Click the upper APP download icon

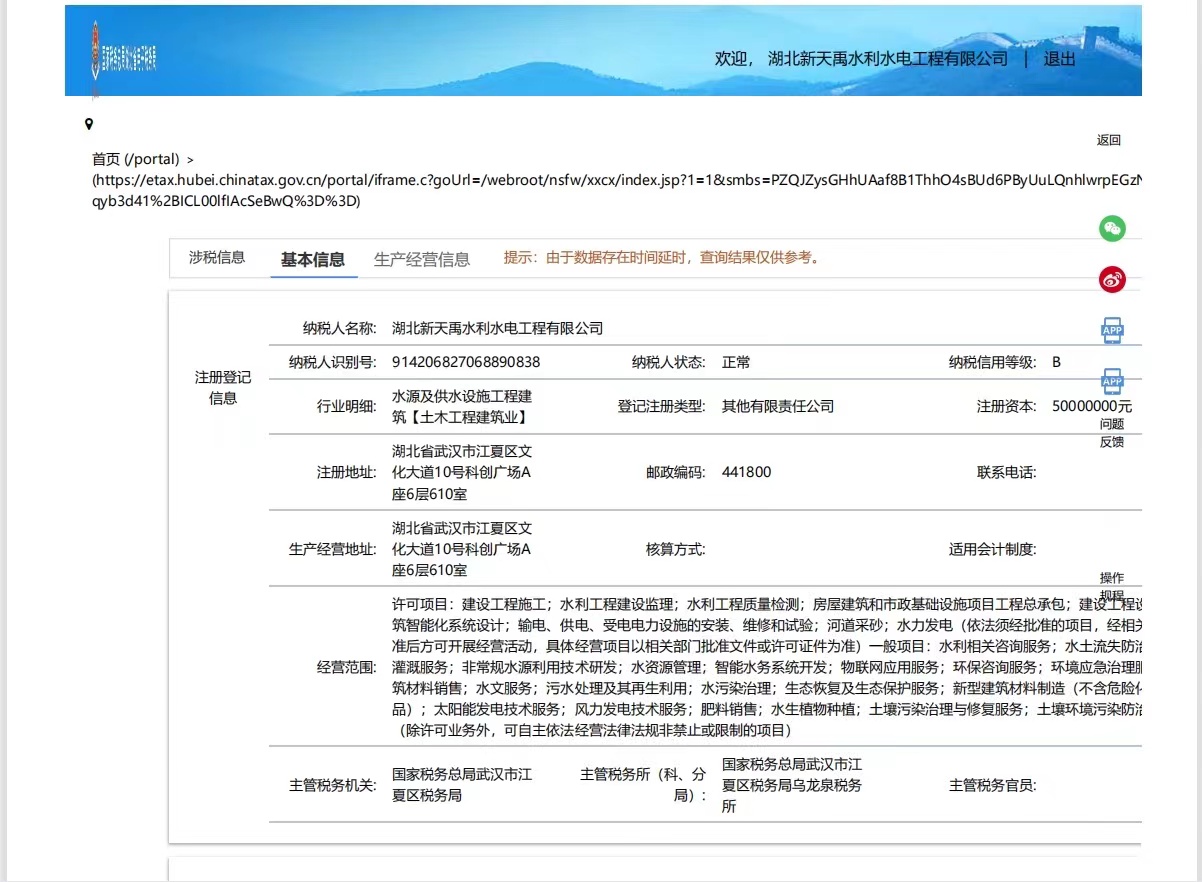point(1112,328)
